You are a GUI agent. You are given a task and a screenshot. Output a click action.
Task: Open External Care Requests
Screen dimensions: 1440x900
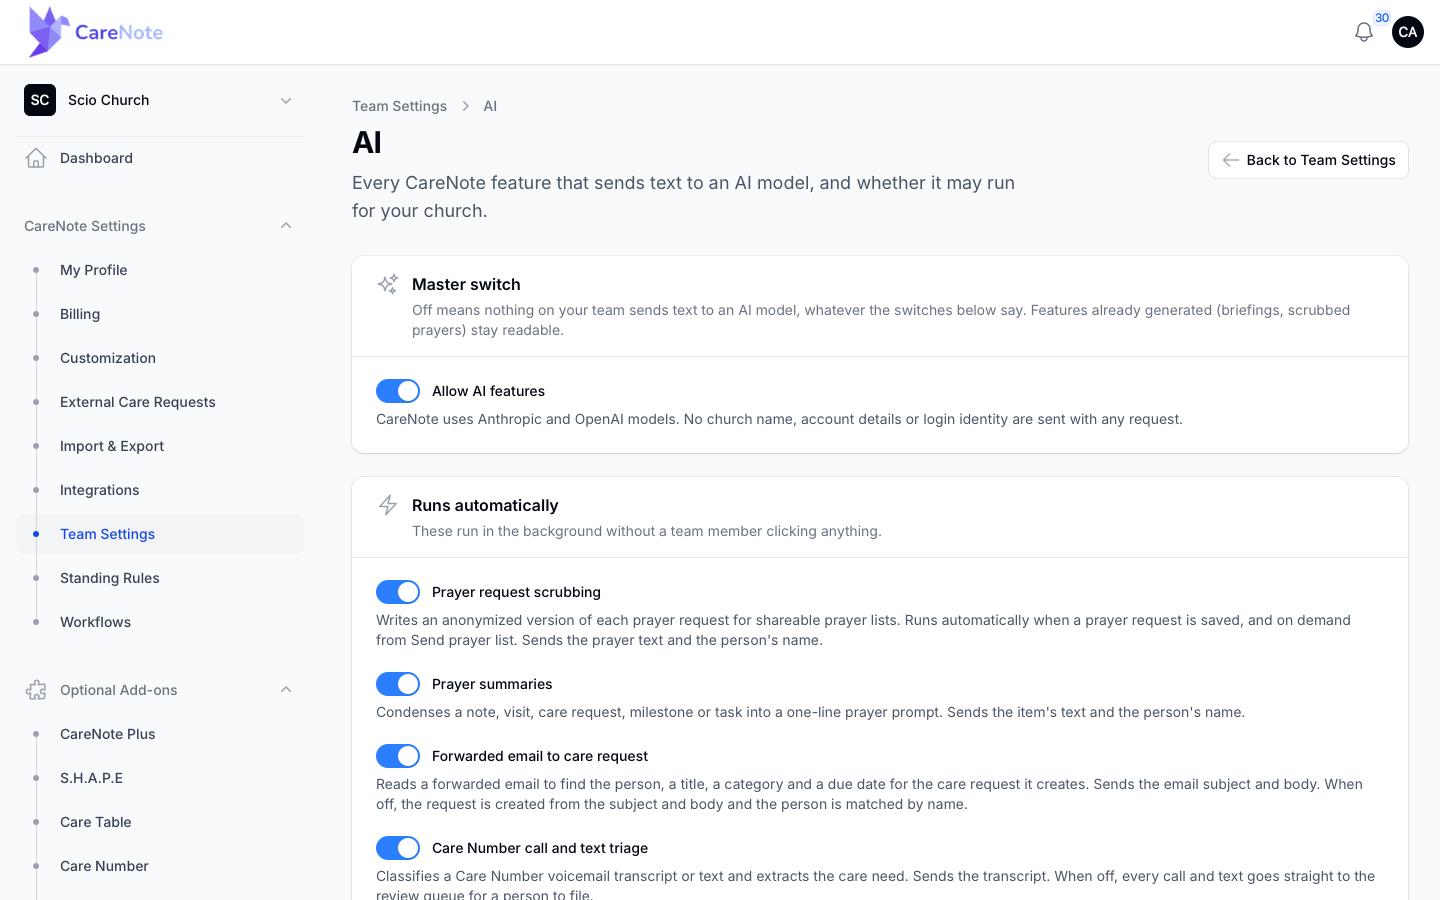(x=160, y=402)
